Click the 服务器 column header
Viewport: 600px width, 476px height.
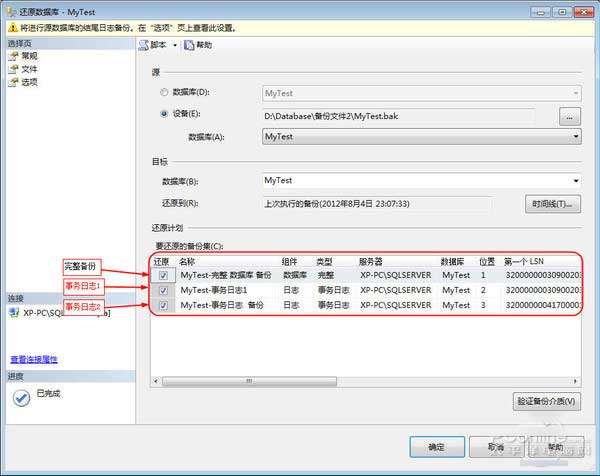pos(370,262)
